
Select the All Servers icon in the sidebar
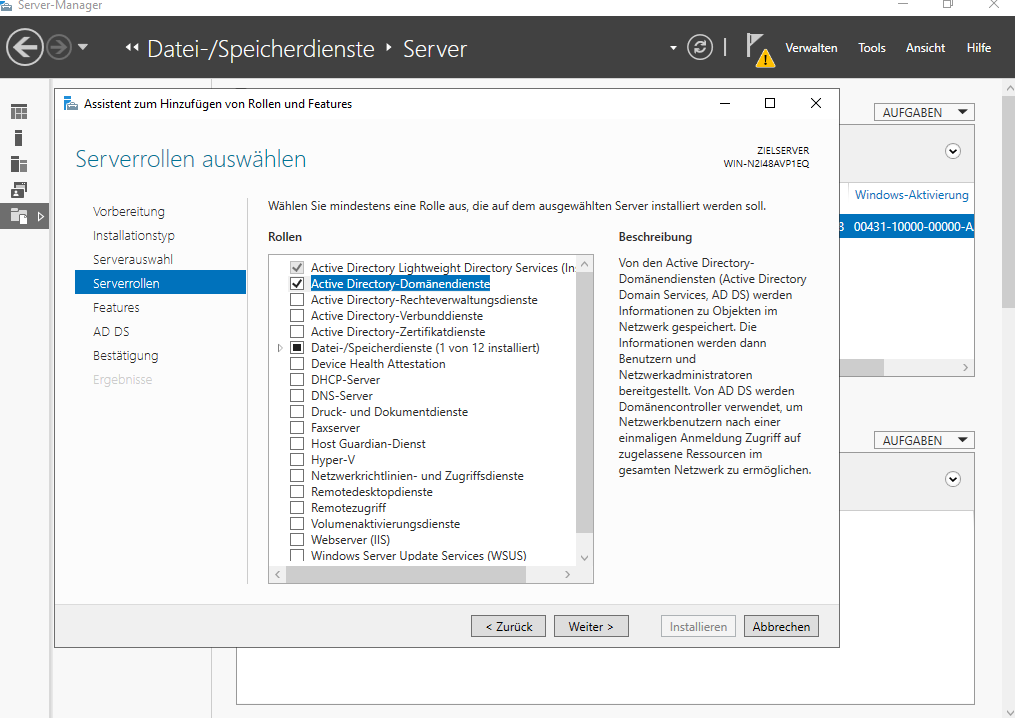tap(19, 164)
